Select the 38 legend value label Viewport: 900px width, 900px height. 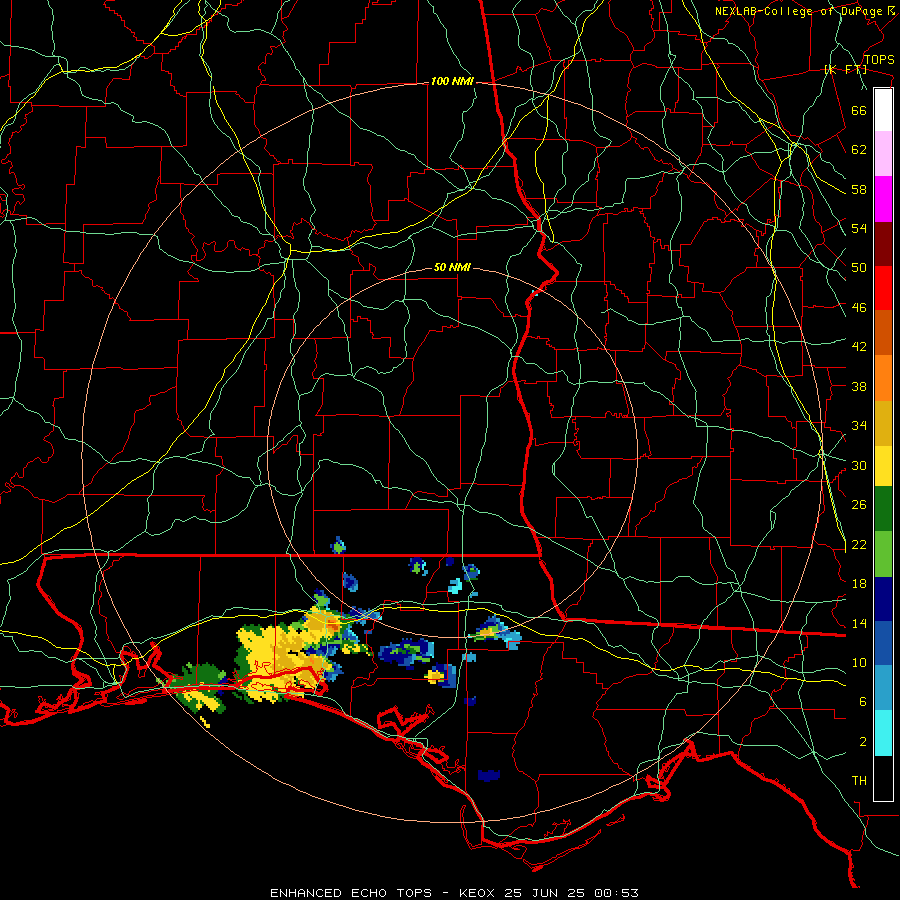[x=859, y=386]
